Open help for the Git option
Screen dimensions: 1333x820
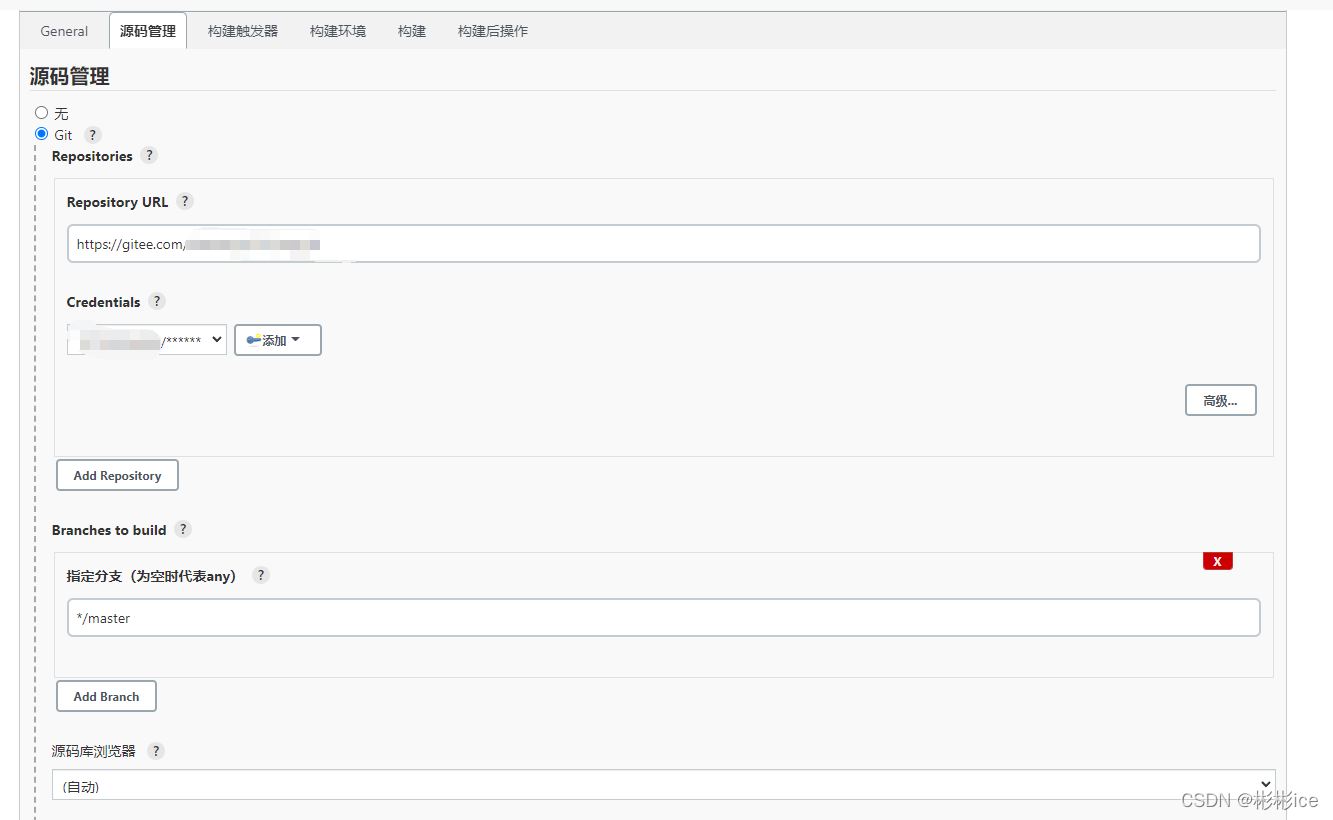(x=92, y=135)
